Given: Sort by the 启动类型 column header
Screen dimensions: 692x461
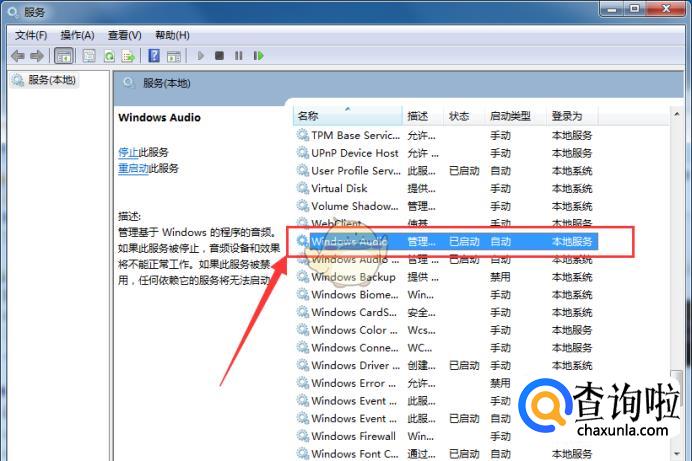Looking at the screenshot, I should (515, 116).
